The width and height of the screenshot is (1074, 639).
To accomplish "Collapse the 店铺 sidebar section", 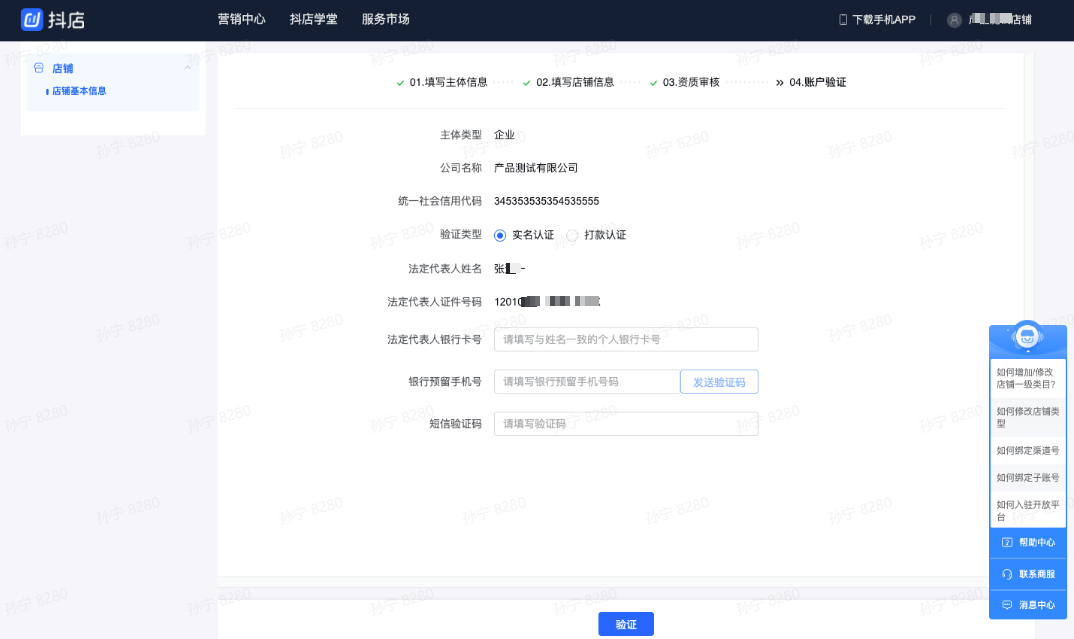I will [x=186, y=68].
